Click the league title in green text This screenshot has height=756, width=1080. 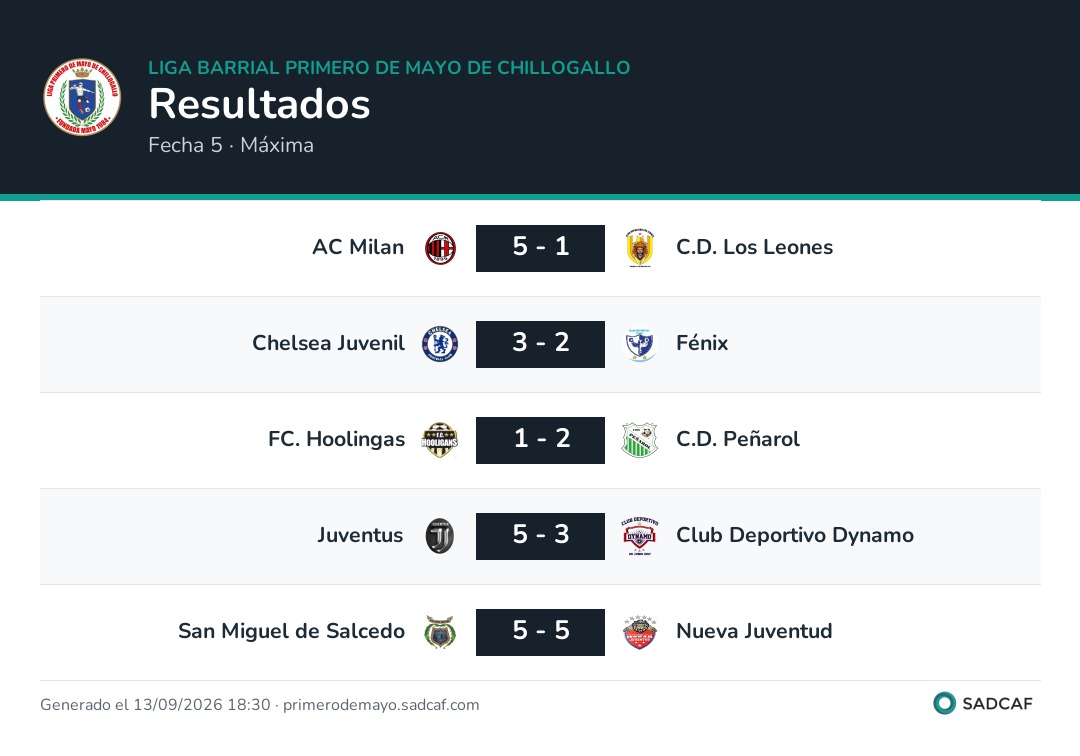[x=389, y=67]
